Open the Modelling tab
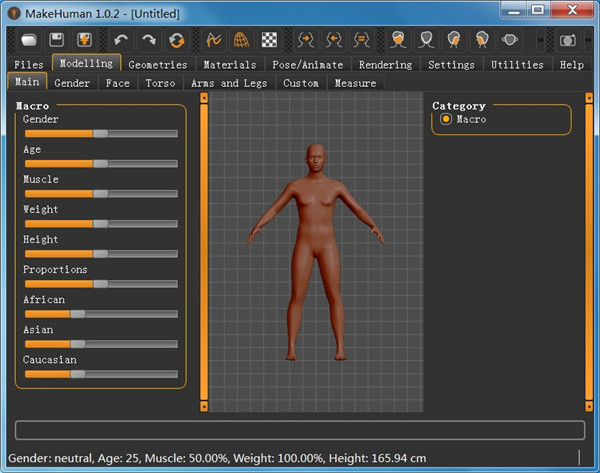Image resolution: width=600 pixels, height=473 pixels. 86,64
